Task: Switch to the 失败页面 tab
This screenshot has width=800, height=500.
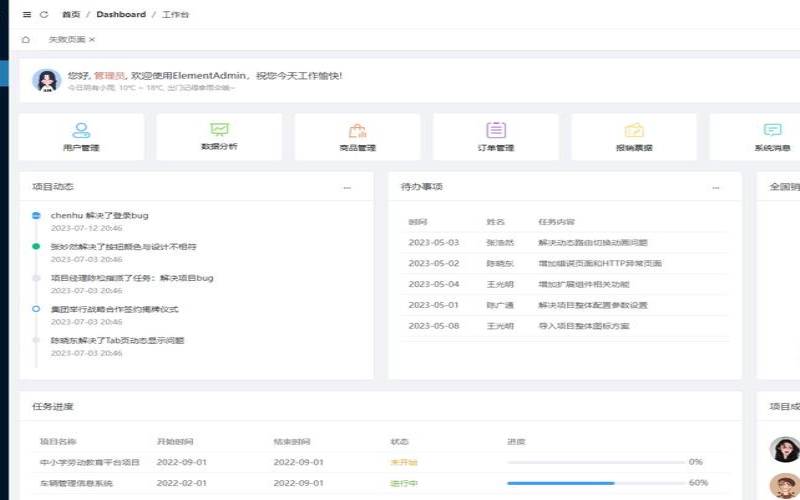Action: 66,40
